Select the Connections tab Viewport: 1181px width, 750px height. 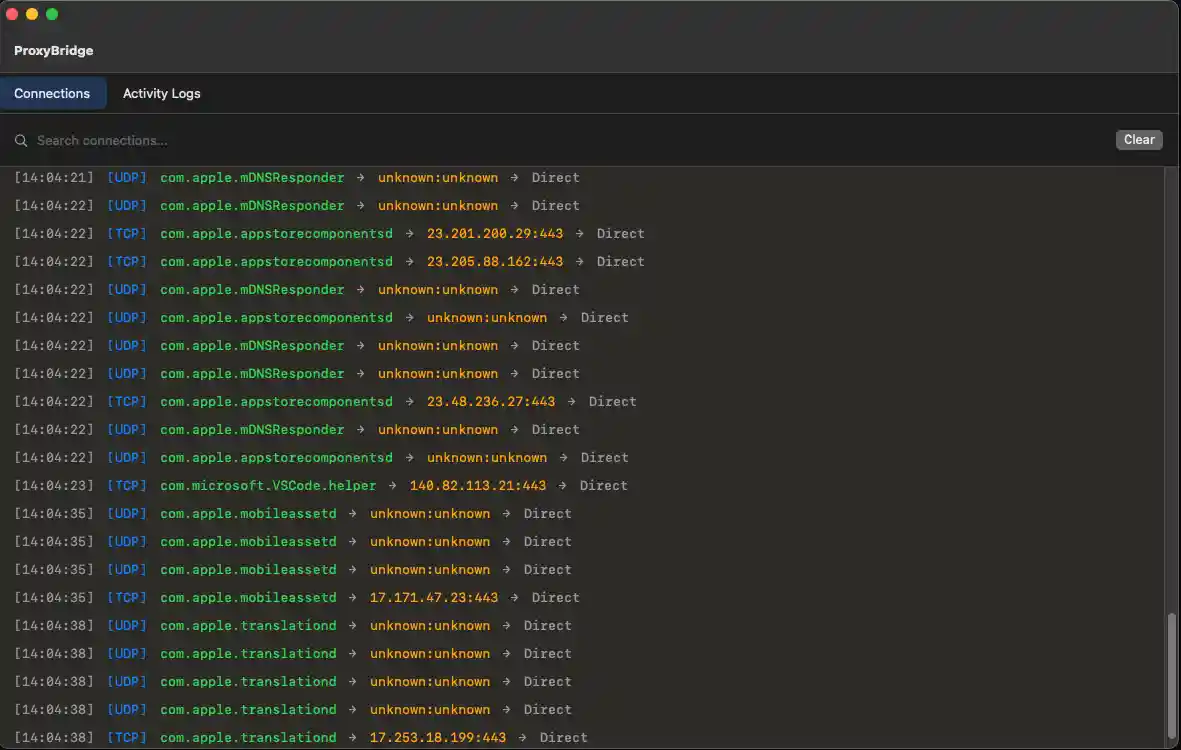click(x=52, y=93)
